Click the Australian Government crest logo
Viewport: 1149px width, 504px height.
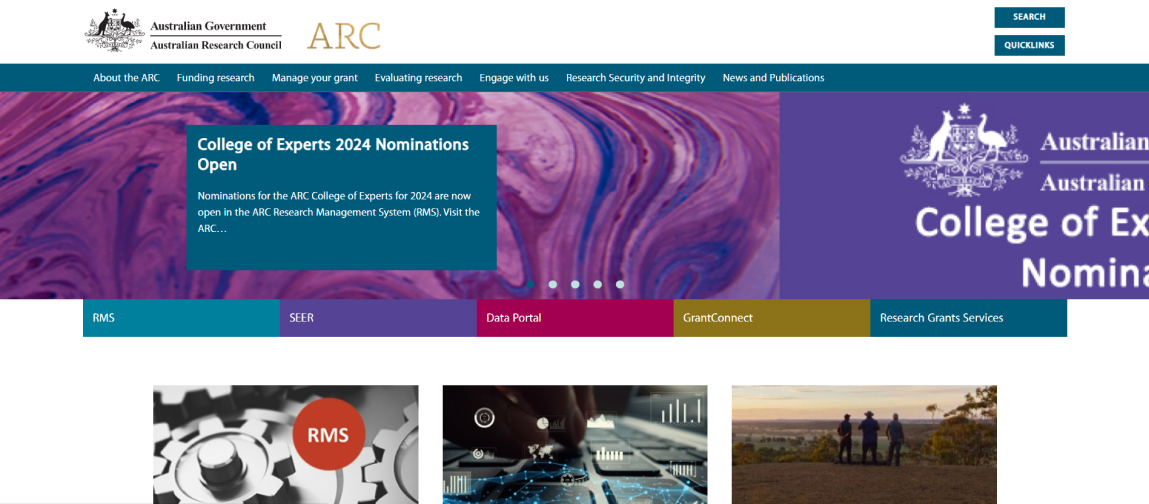(183, 30)
